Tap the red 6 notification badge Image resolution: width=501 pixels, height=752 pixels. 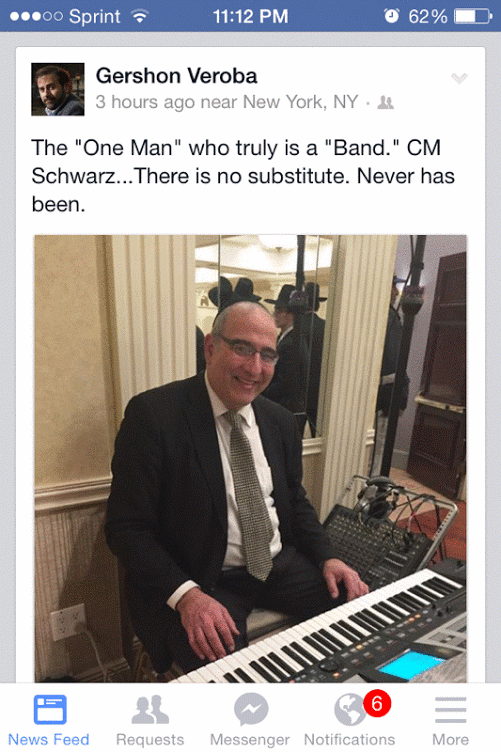377,704
